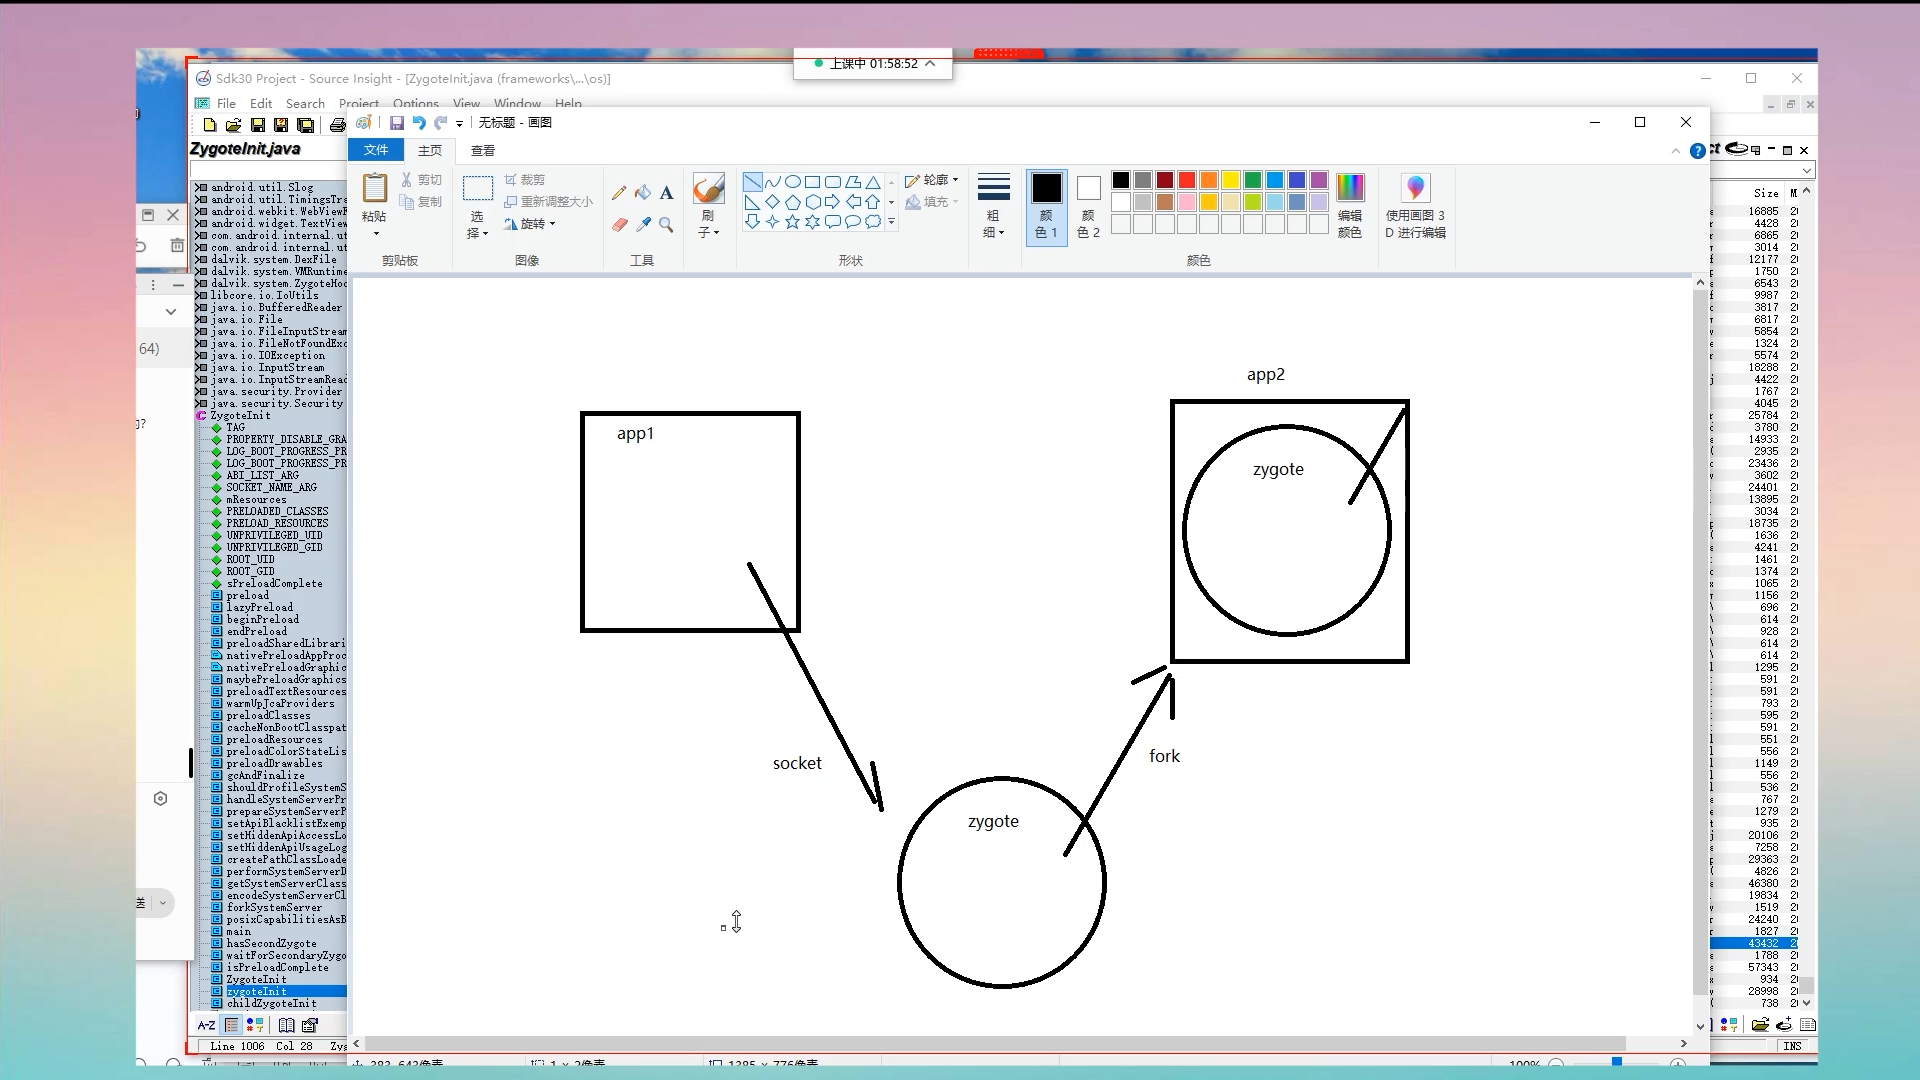Switch to the View tab
This screenshot has height=1080, width=1920.
point(483,150)
